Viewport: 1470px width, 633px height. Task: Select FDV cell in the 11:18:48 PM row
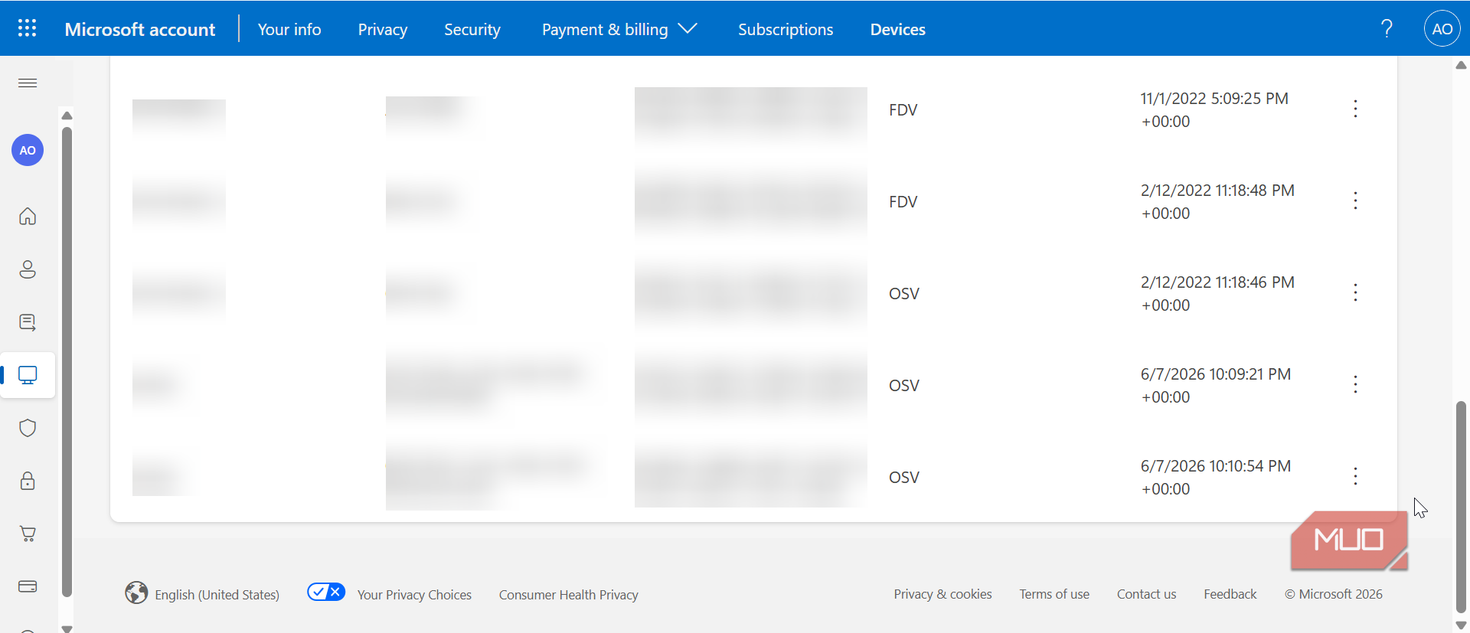tap(903, 202)
